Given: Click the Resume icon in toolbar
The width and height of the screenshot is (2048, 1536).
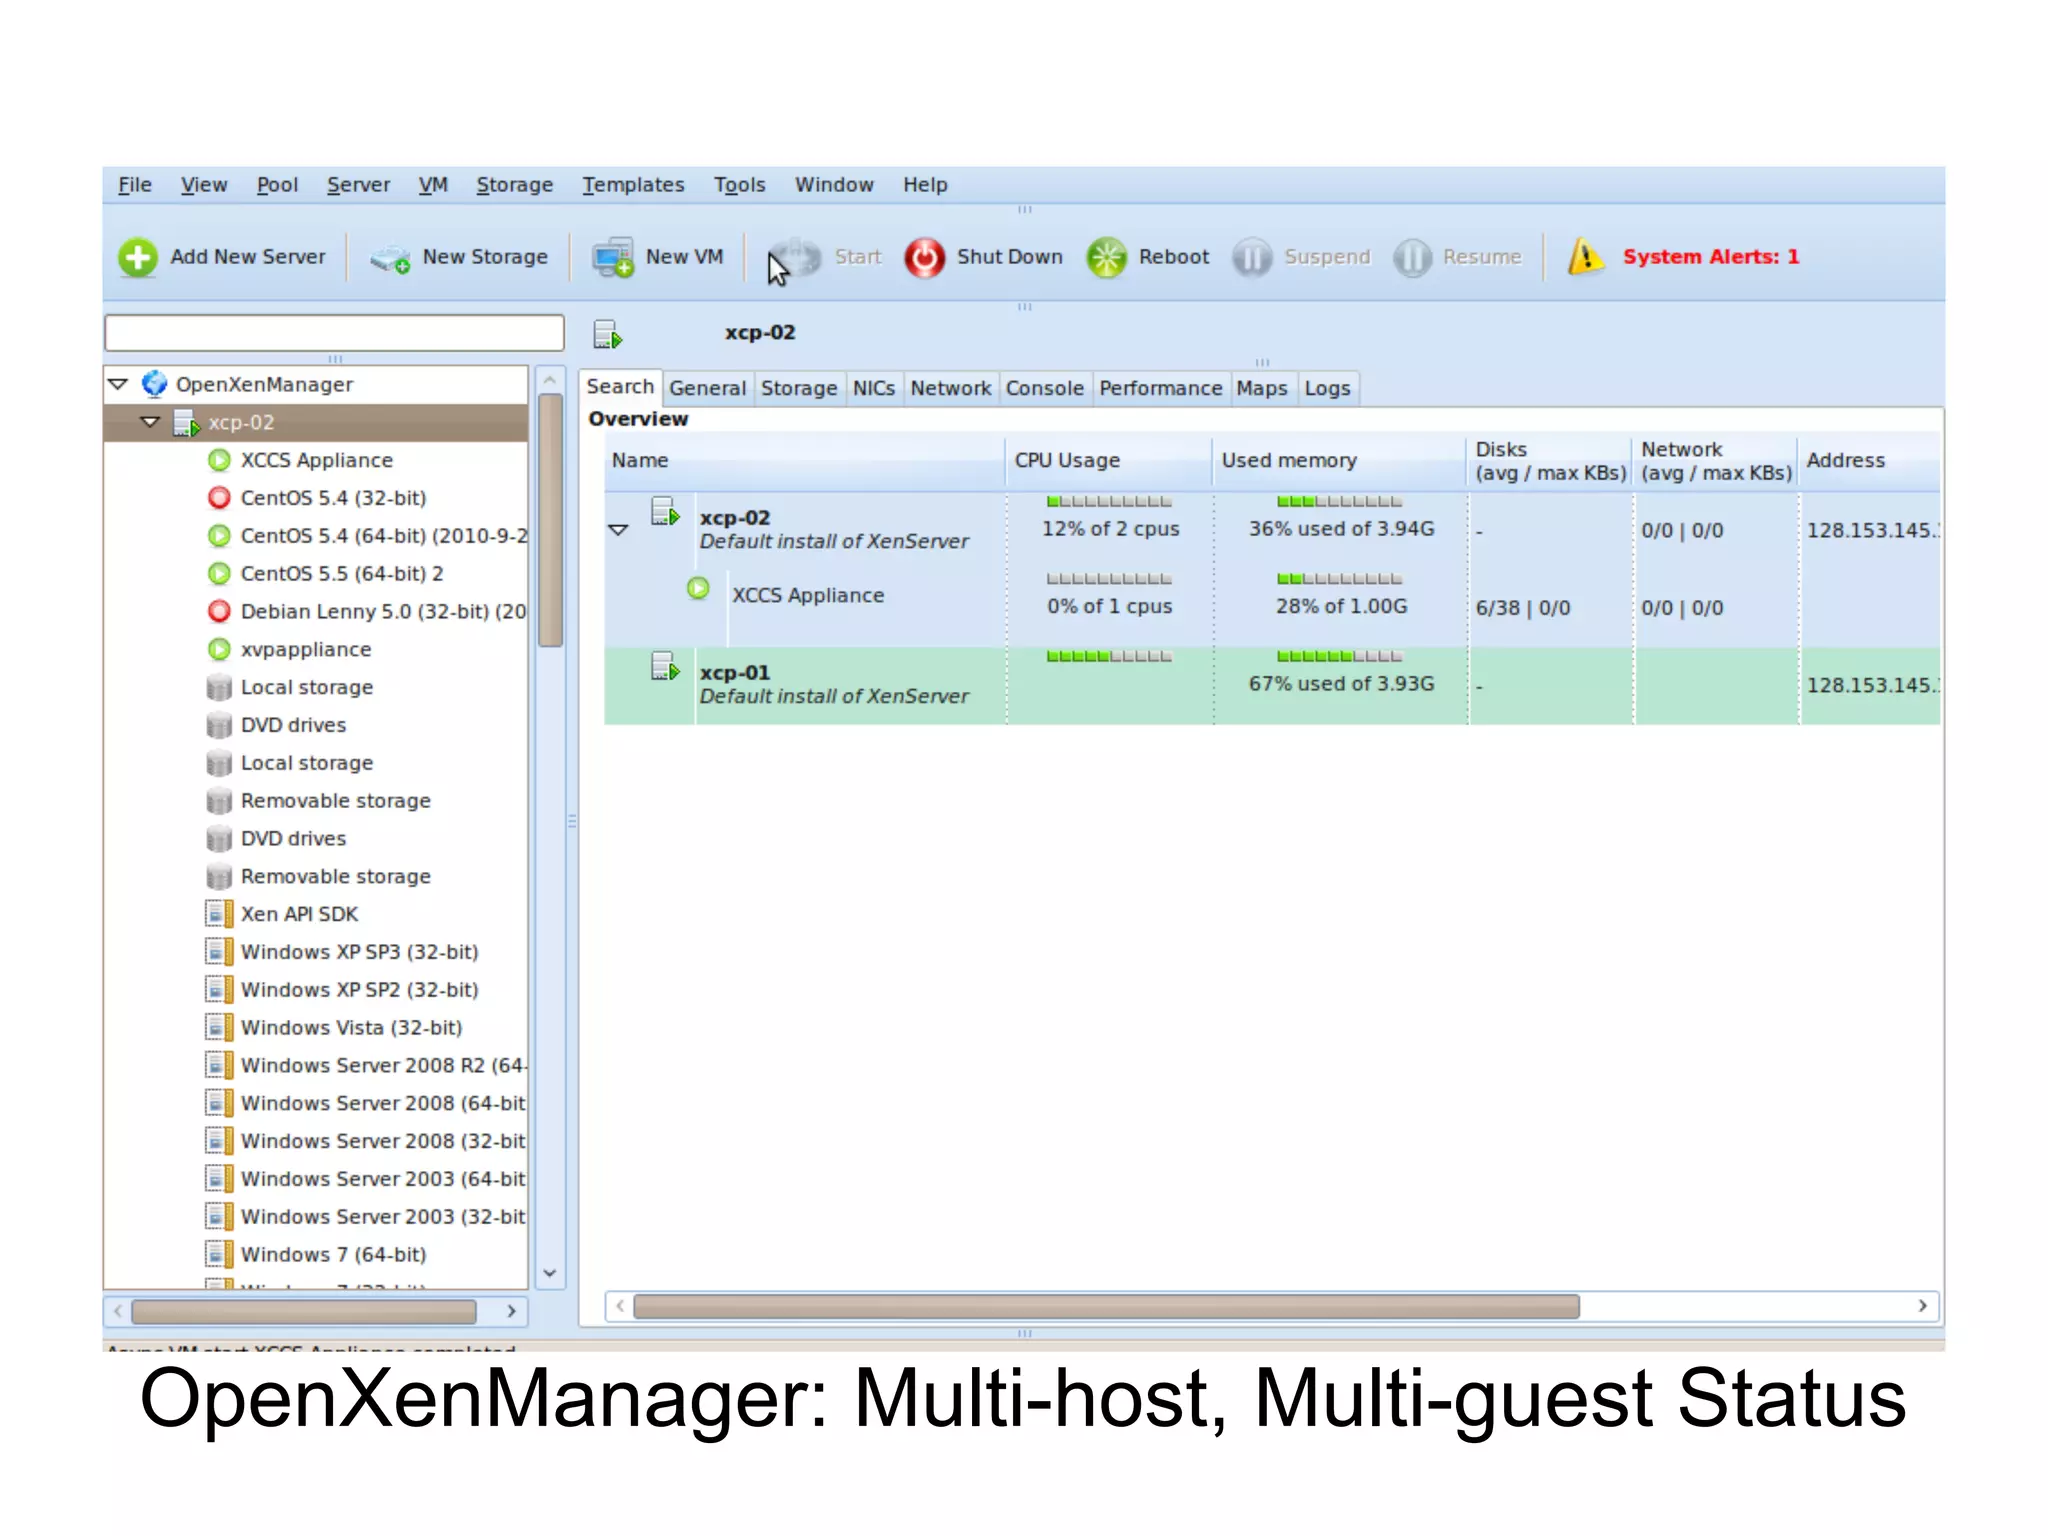Looking at the screenshot, I should 1412,257.
